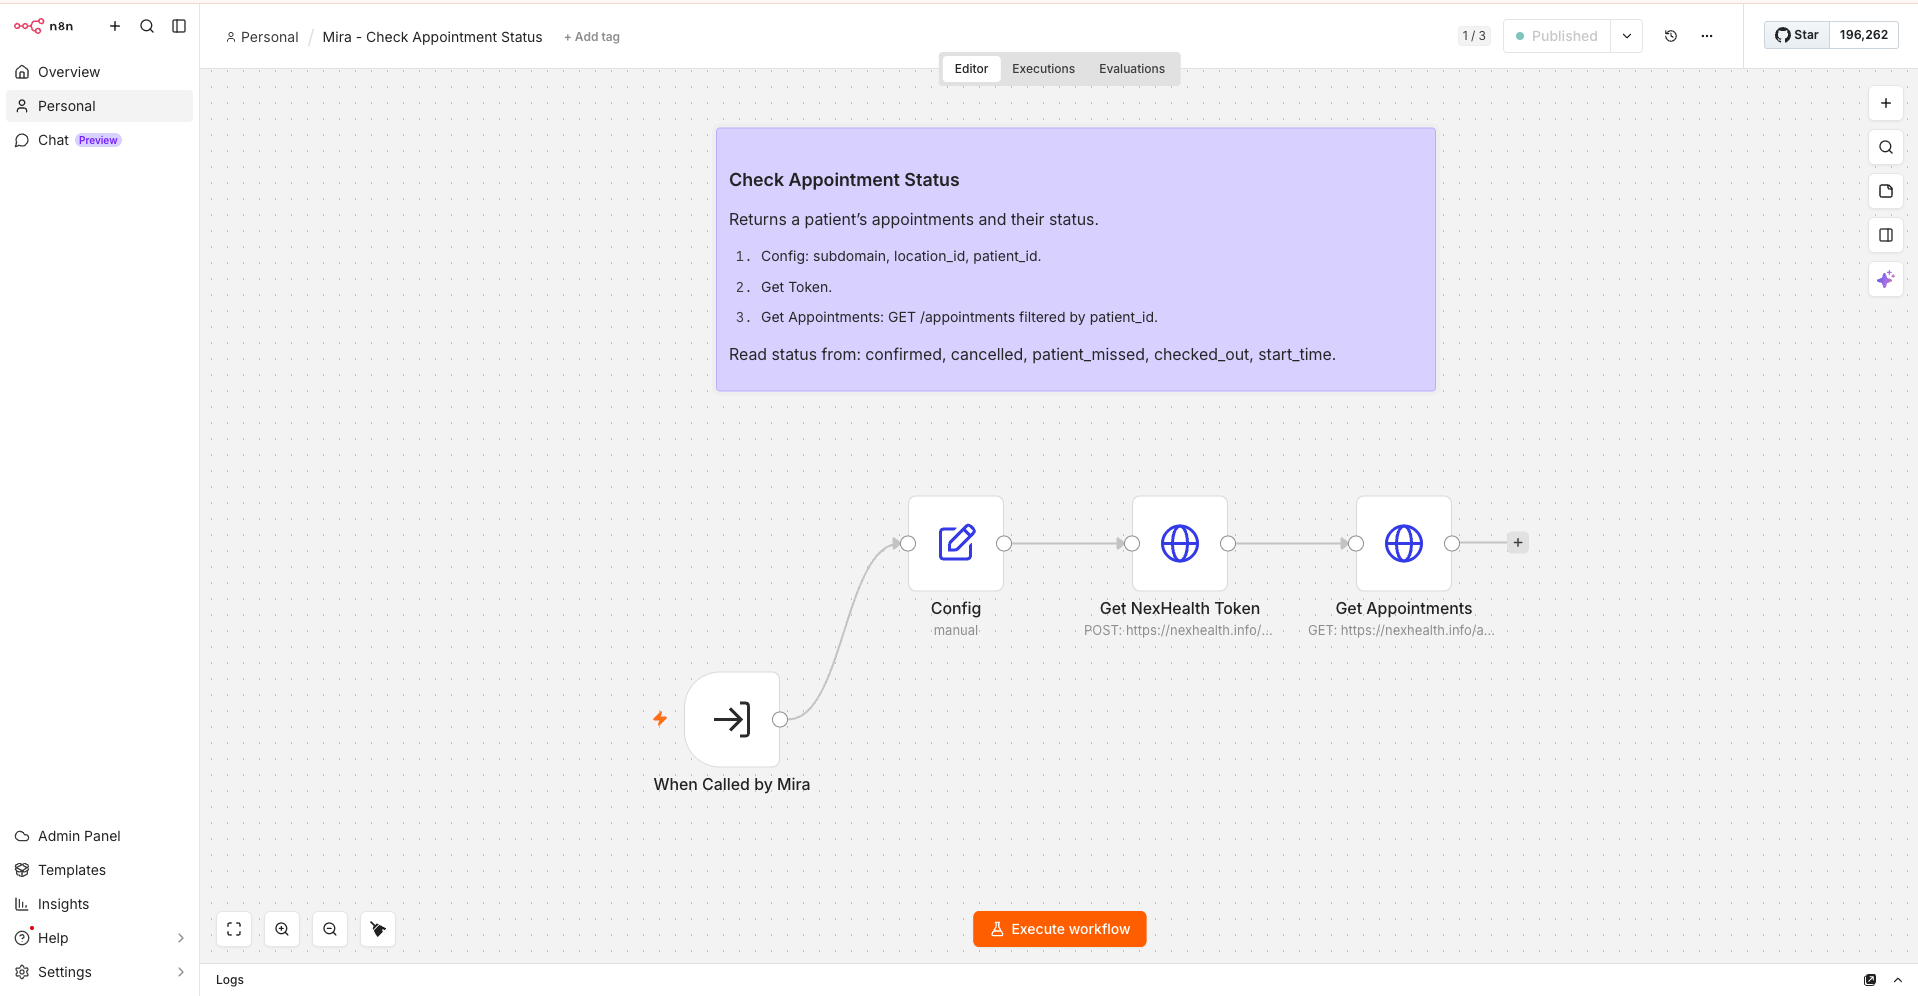Browse Templates
1918x996 pixels.
[x=99, y=870]
